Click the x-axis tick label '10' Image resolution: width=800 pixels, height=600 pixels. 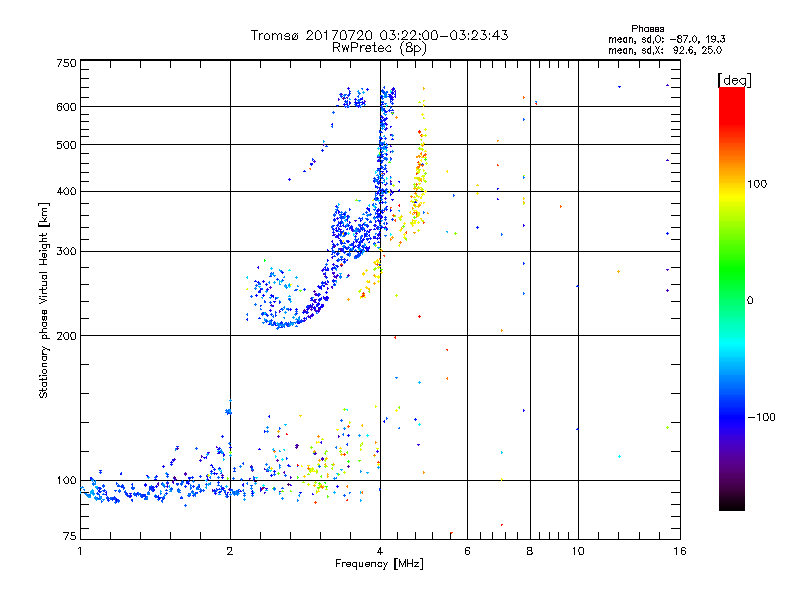(578, 551)
